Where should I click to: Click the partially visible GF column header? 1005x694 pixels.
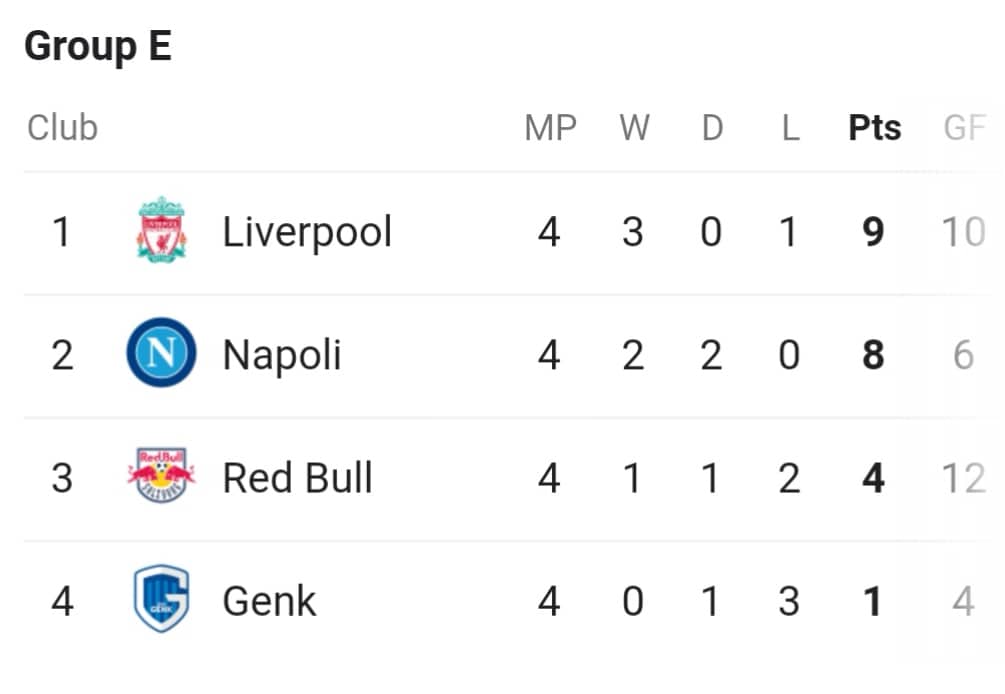click(x=965, y=128)
